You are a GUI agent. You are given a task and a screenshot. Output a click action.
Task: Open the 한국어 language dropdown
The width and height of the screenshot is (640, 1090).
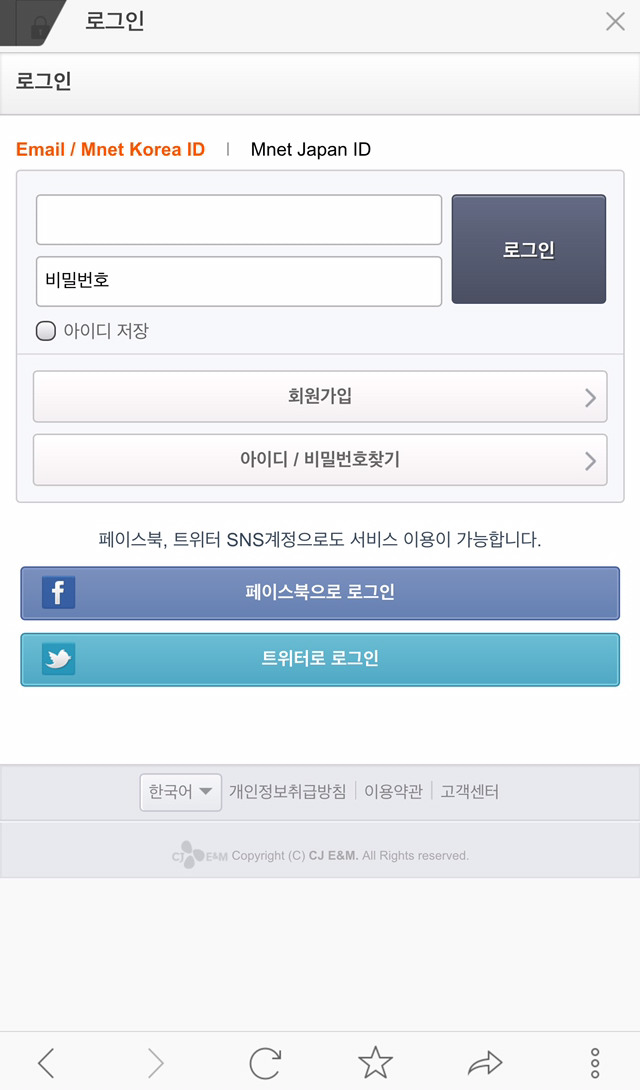180,791
